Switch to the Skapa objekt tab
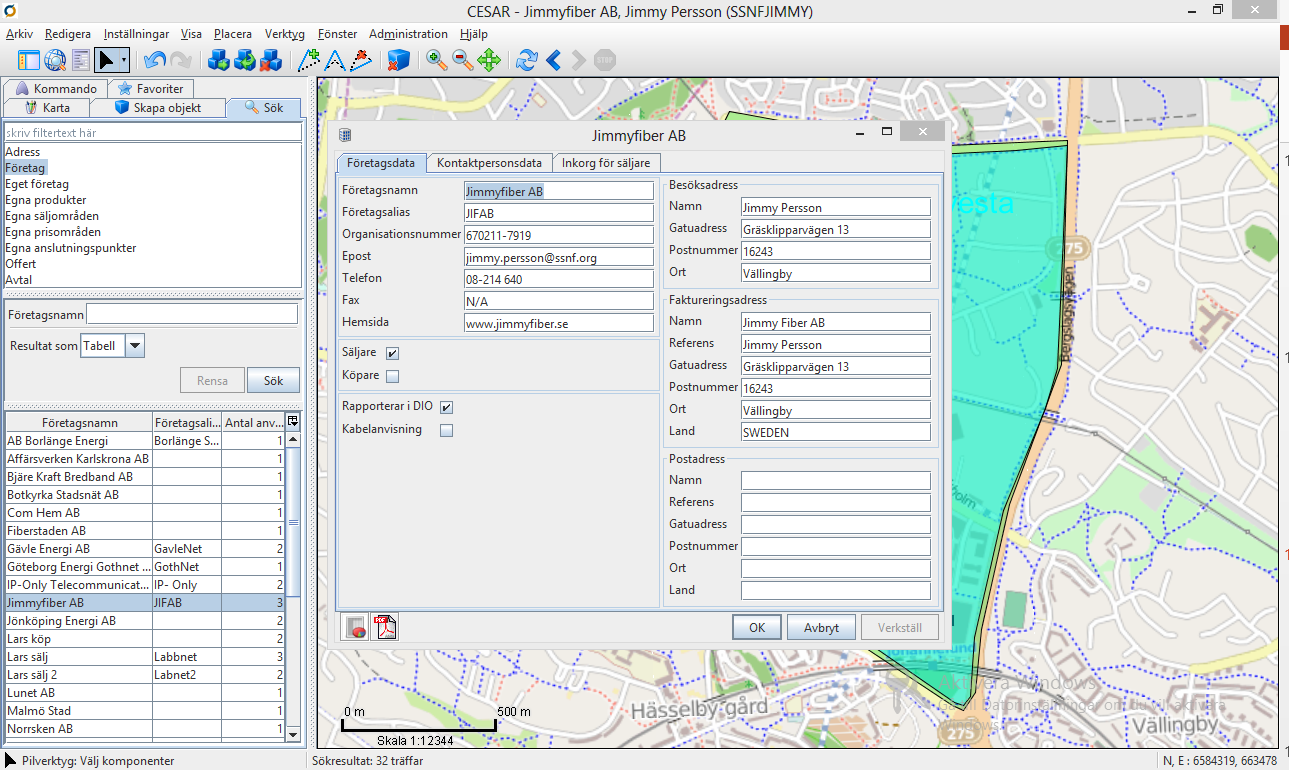 [x=158, y=107]
